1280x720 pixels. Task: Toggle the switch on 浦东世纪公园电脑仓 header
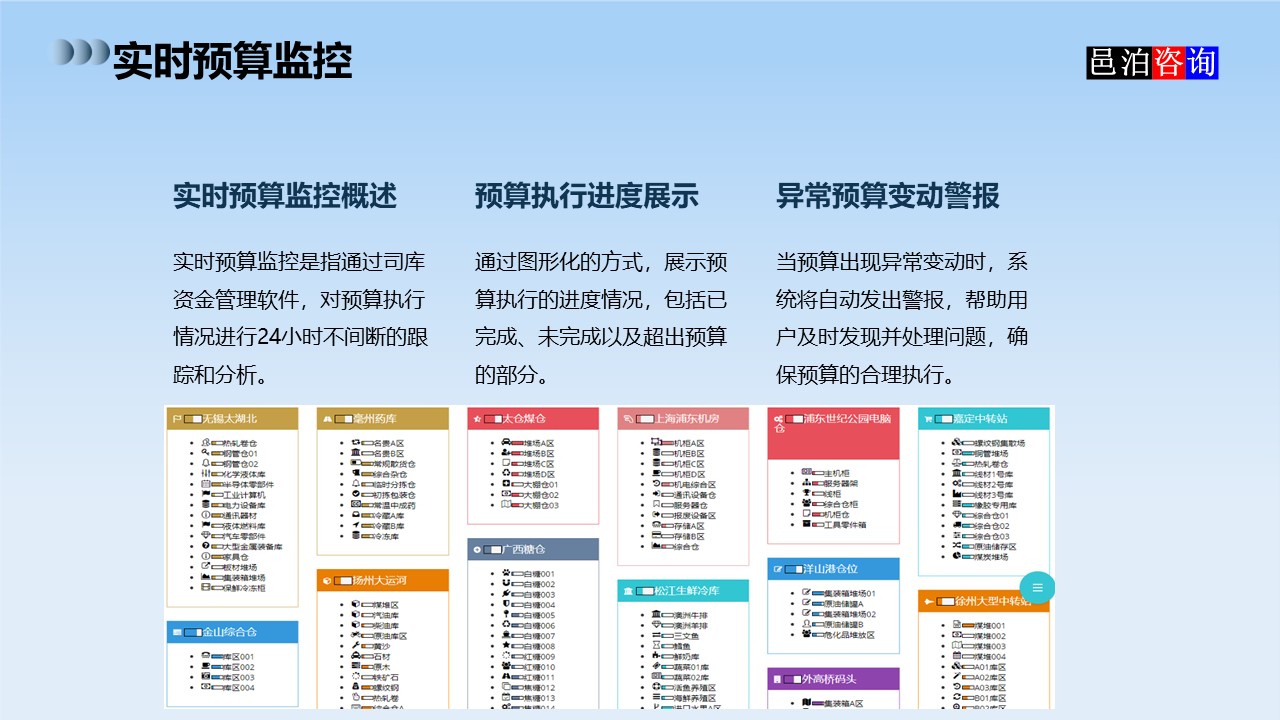pos(792,418)
